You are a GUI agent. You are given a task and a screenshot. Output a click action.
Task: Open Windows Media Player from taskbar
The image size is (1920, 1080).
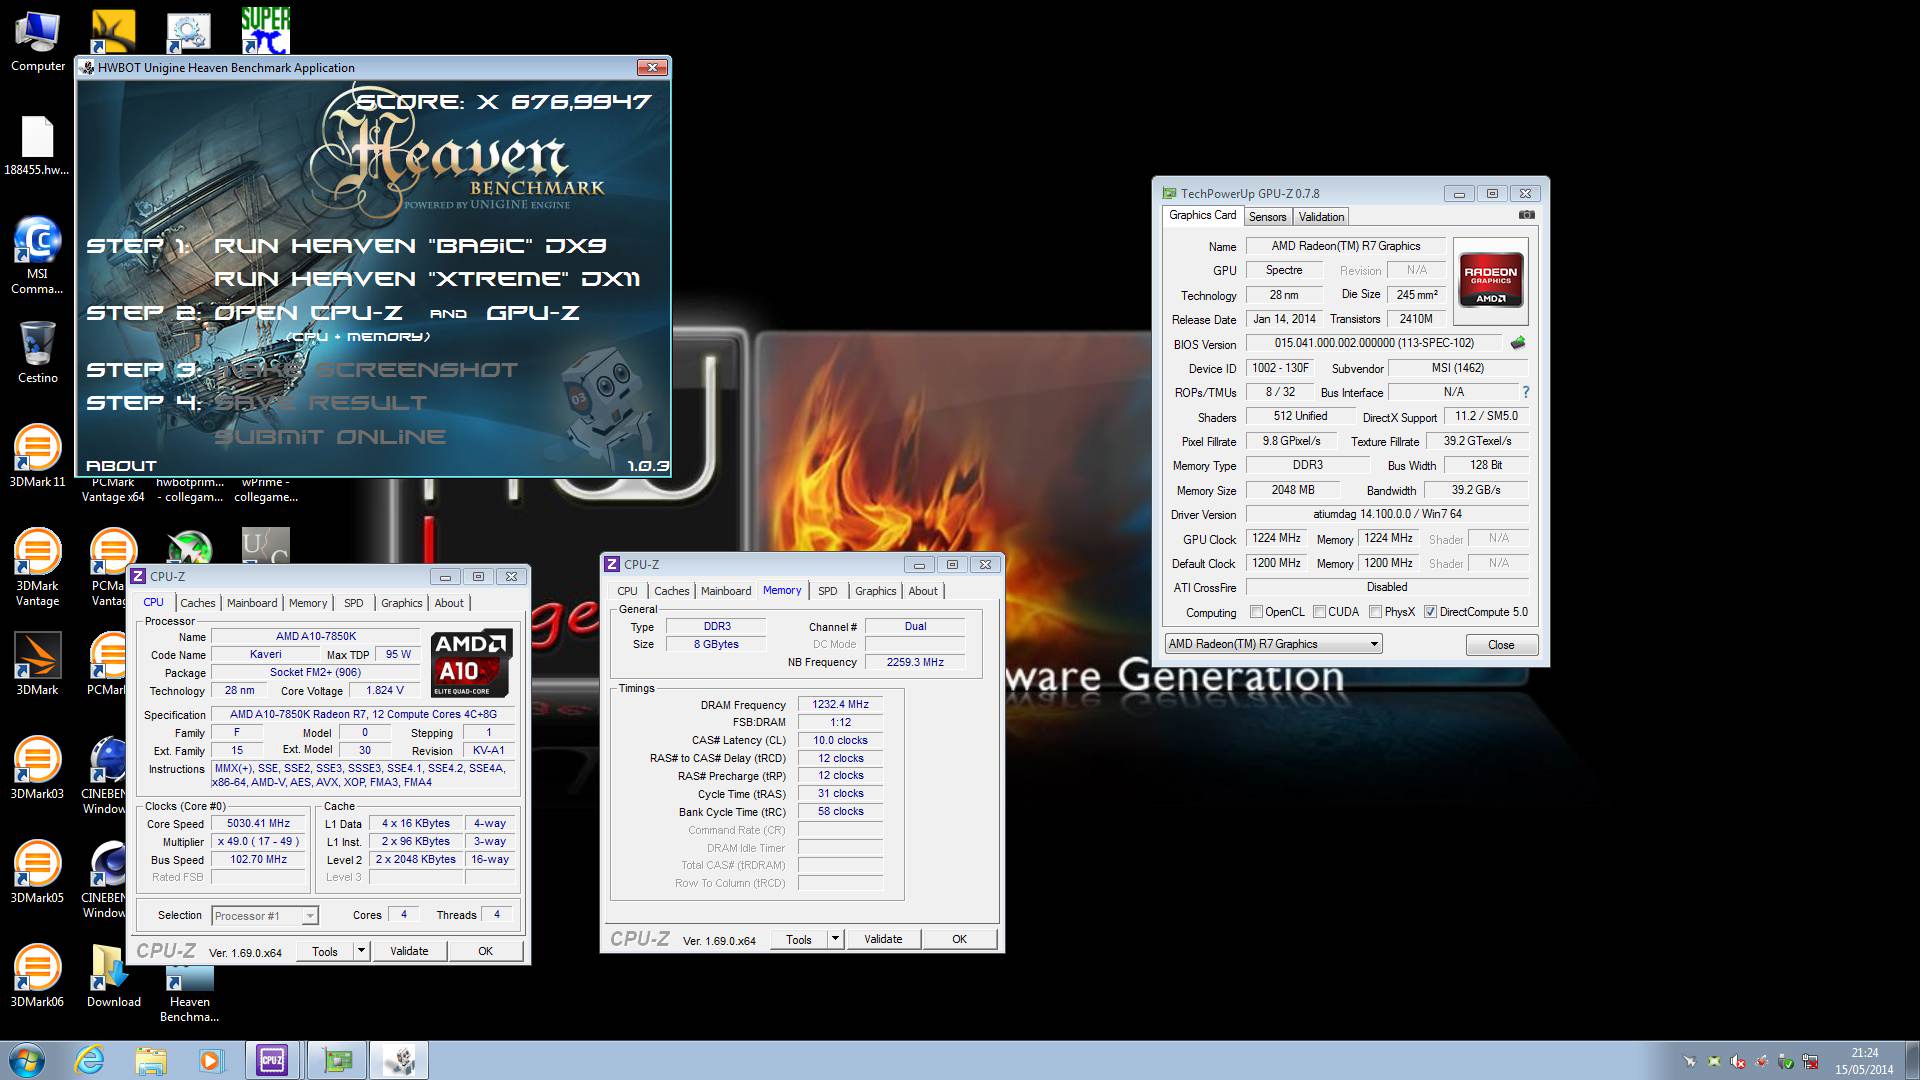click(x=211, y=1060)
